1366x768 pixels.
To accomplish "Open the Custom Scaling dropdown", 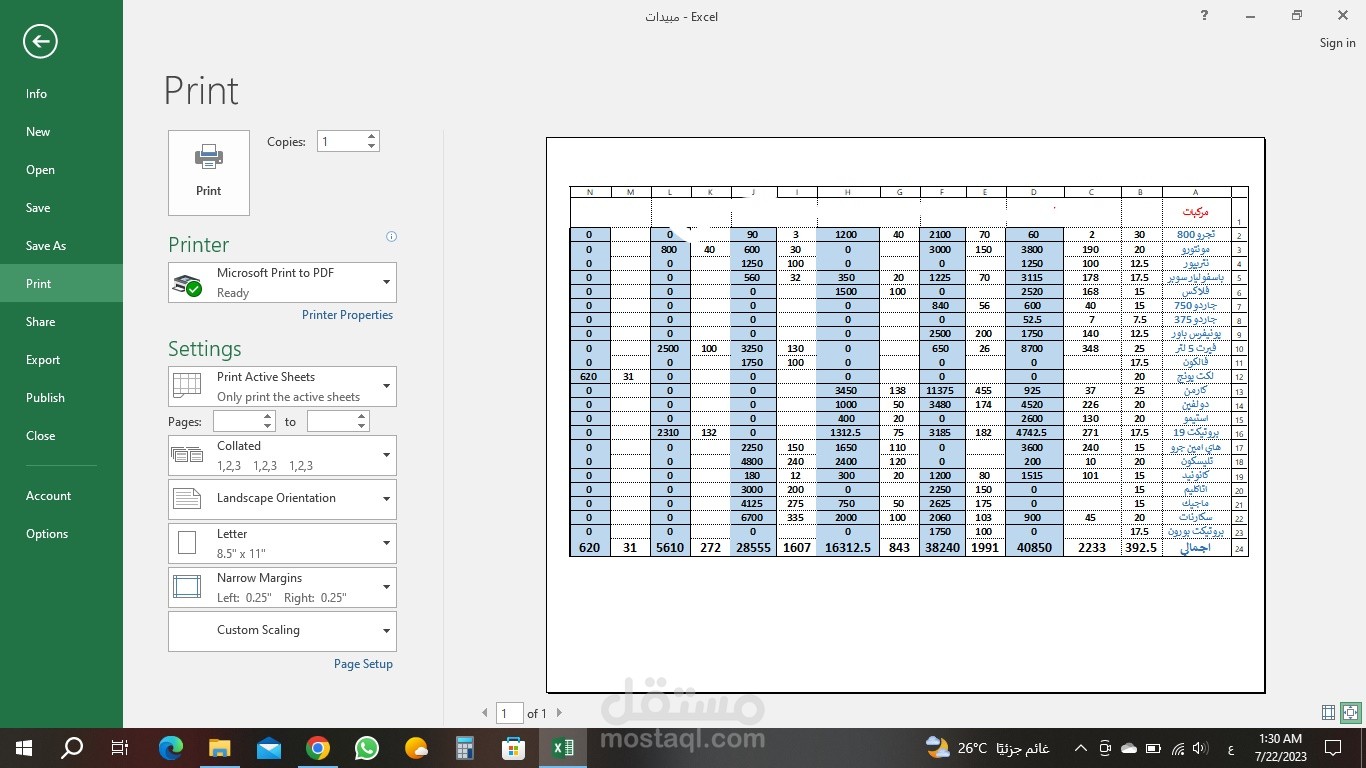I will [282, 631].
